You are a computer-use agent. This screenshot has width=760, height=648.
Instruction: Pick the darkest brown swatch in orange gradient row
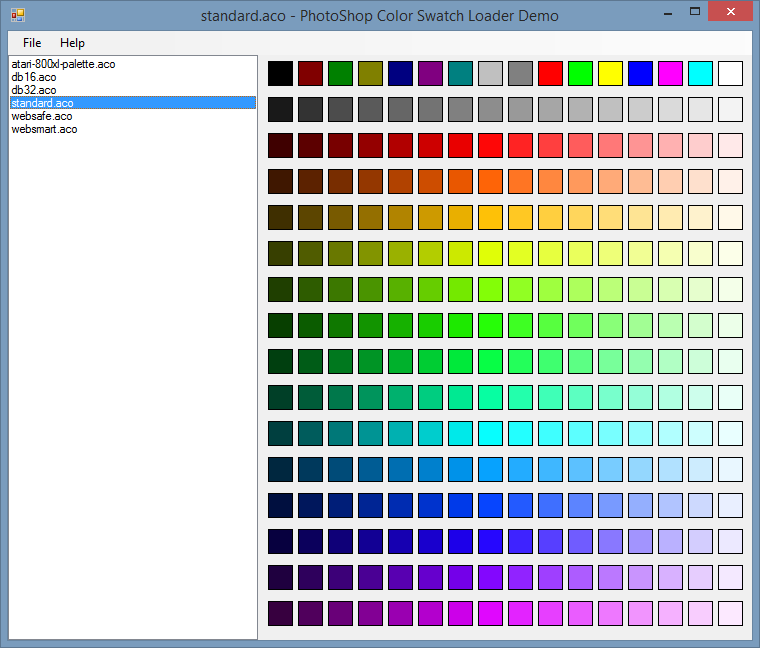[x=280, y=181]
